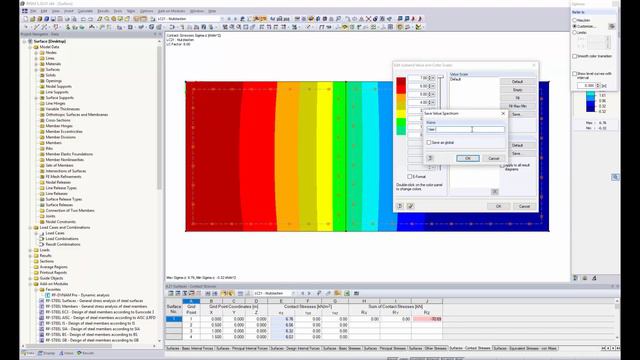Click OK in the Edit Isoband dialog
Viewport: 640px width, 360px height.
tap(498, 206)
